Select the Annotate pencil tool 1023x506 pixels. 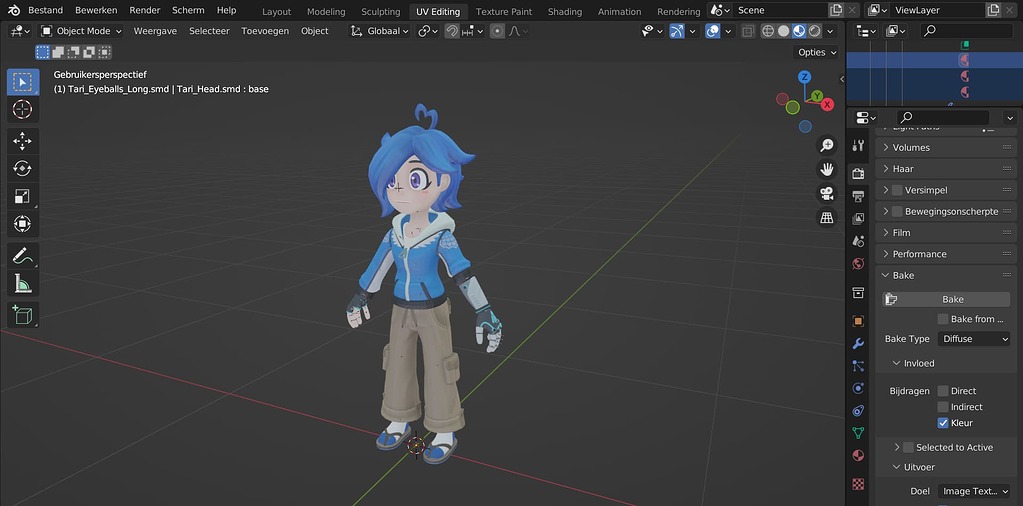[22, 256]
